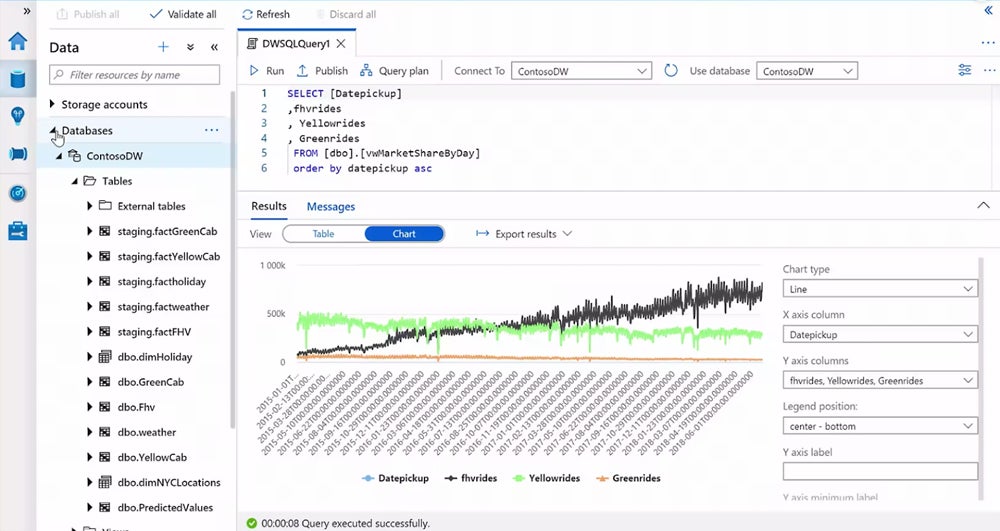Collapse all items with double-down chevron
Screen dimensions: 1000x531
190,47
